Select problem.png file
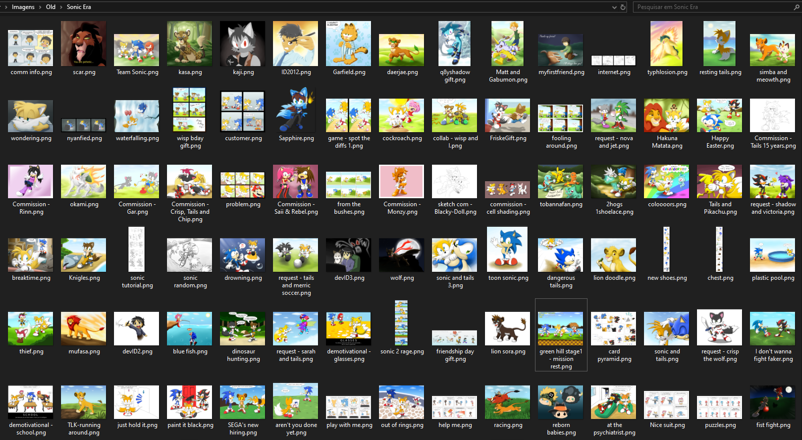 click(242, 185)
